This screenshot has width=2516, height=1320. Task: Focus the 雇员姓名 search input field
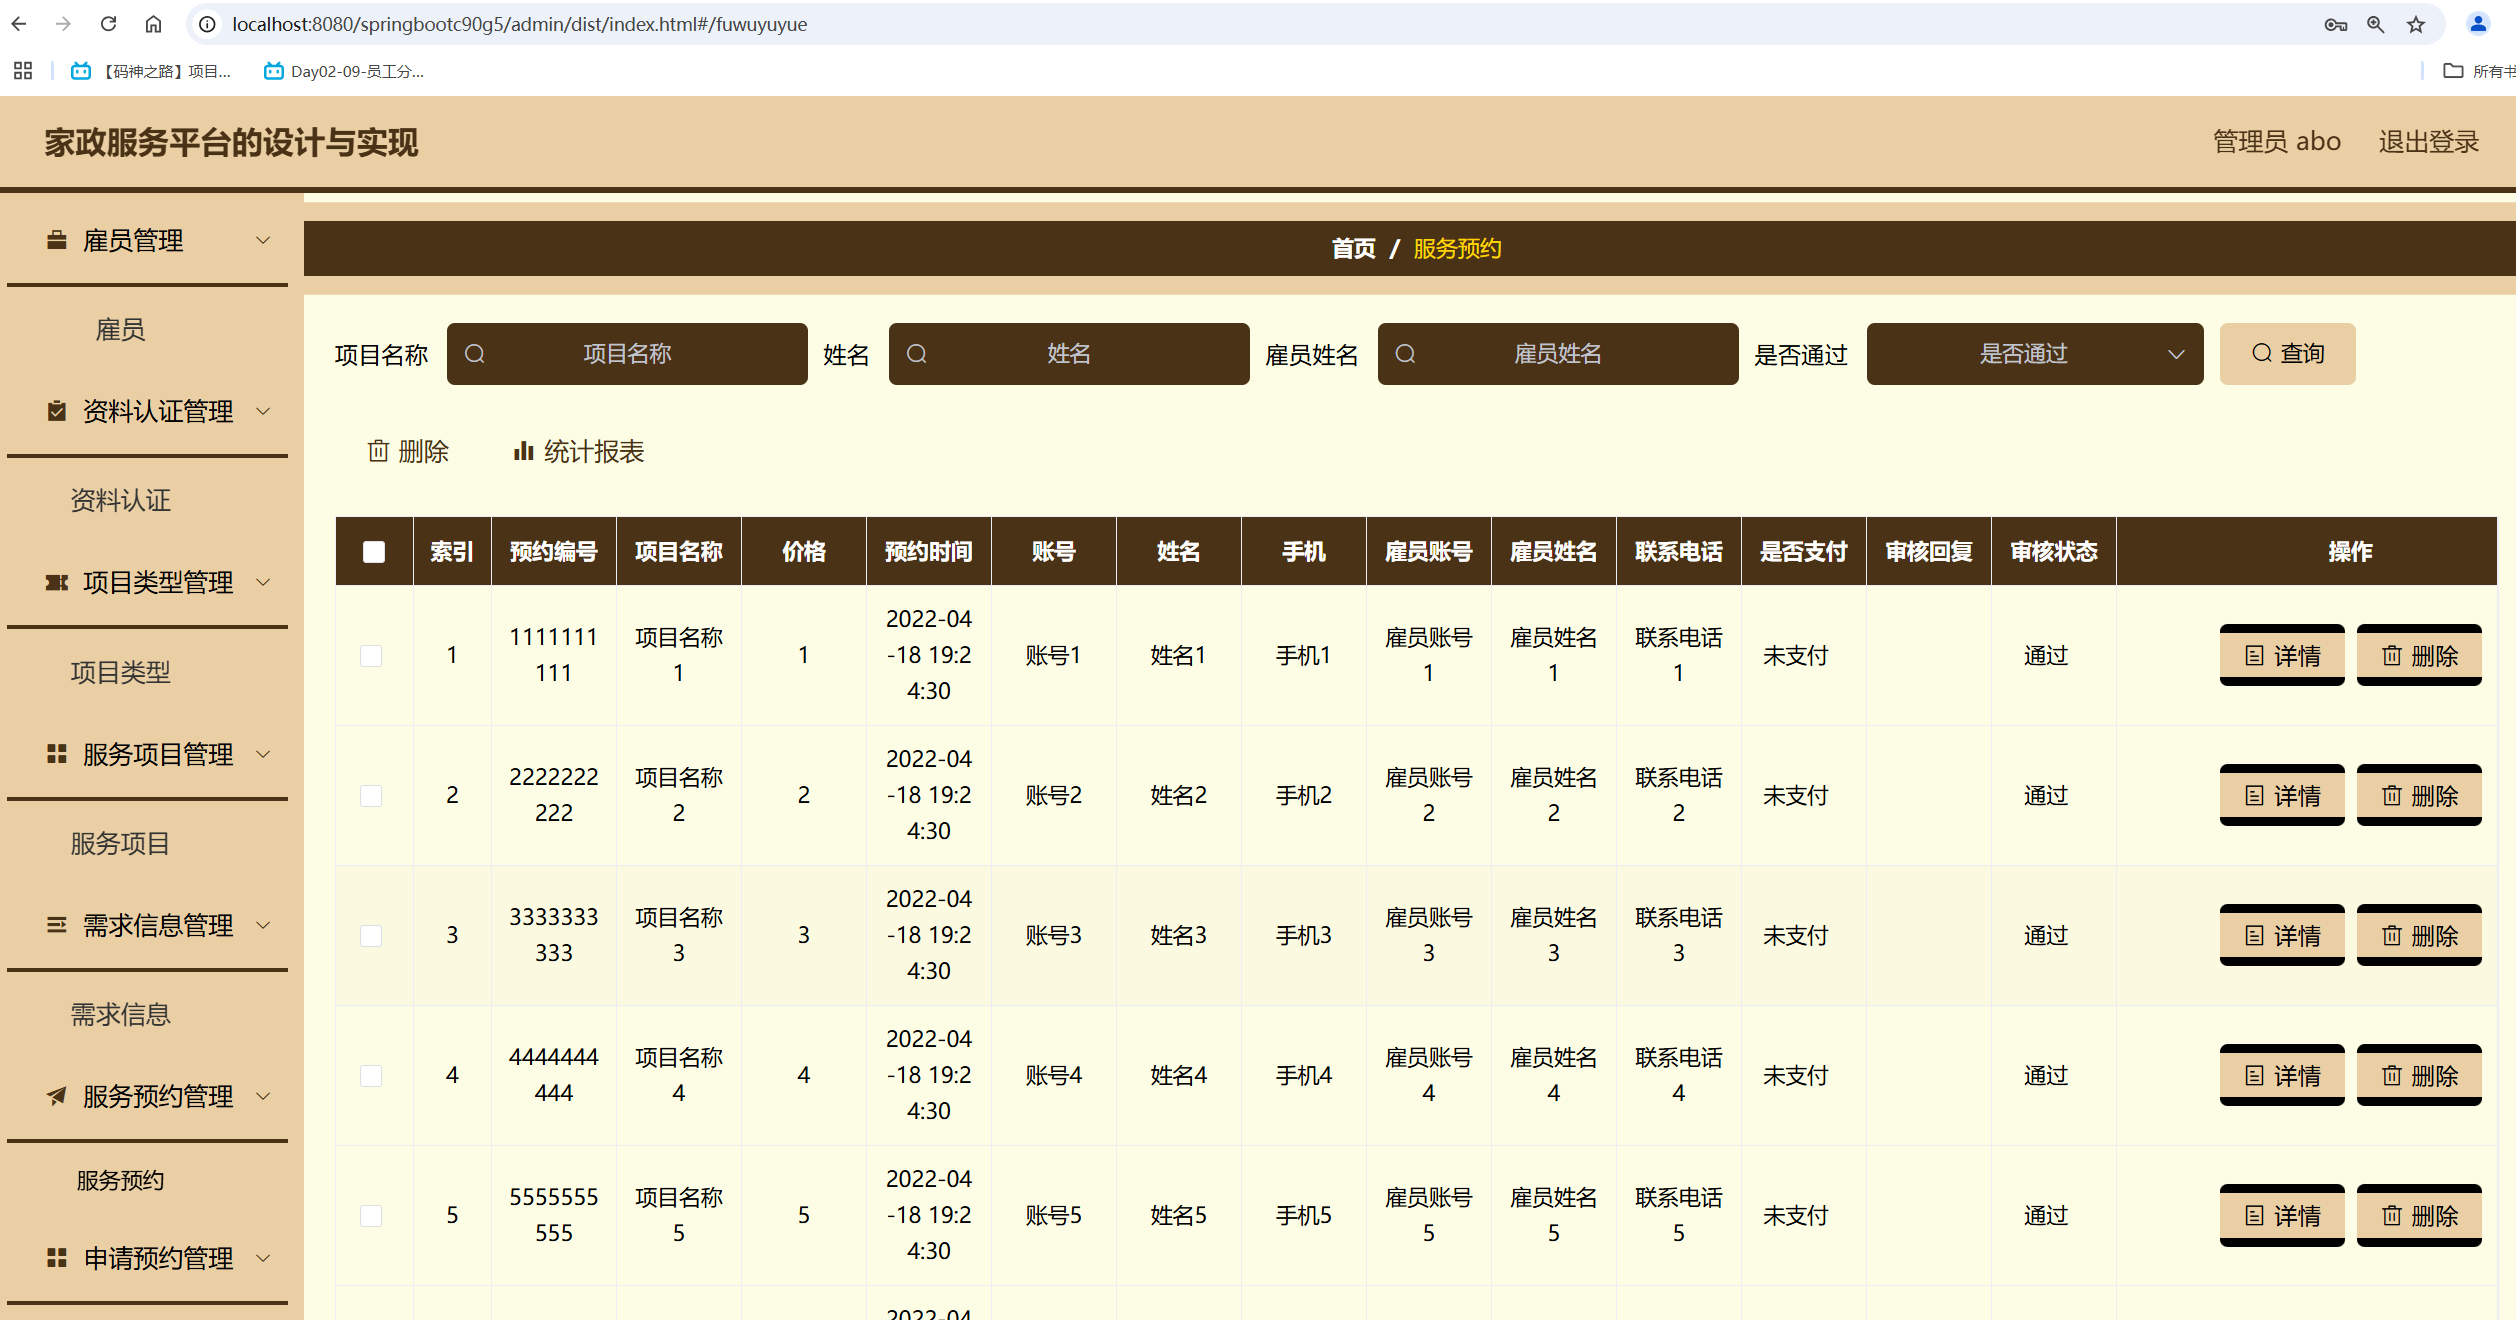1557,354
